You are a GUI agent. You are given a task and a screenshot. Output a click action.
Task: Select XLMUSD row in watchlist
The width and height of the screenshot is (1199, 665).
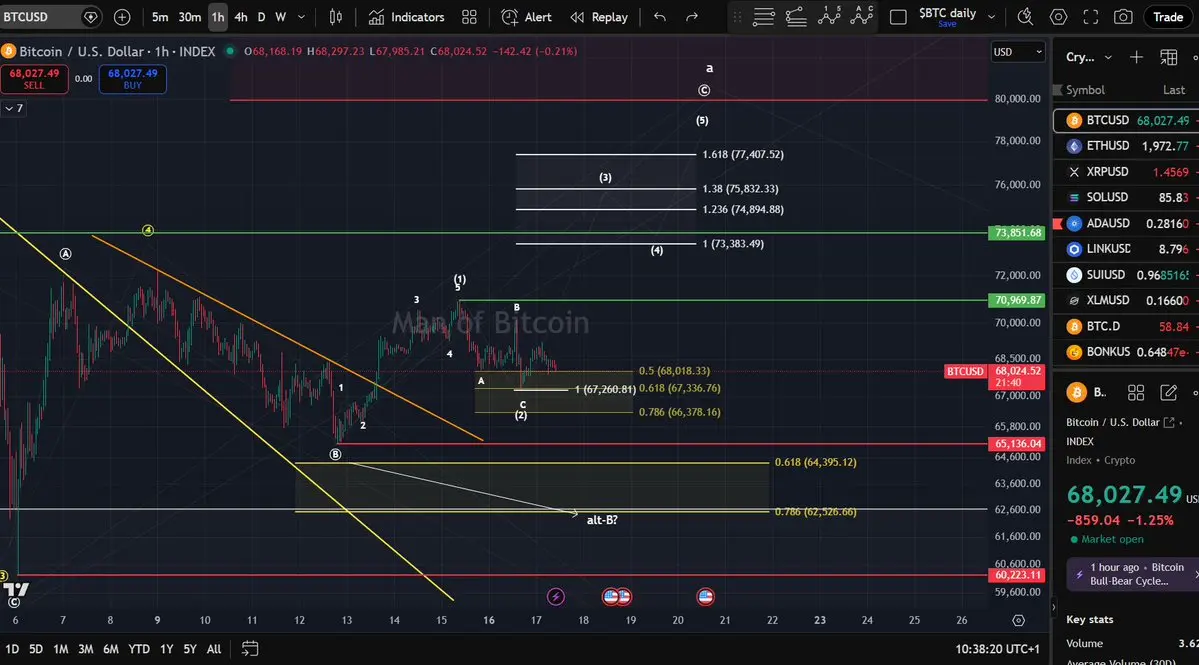pos(1126,300)
